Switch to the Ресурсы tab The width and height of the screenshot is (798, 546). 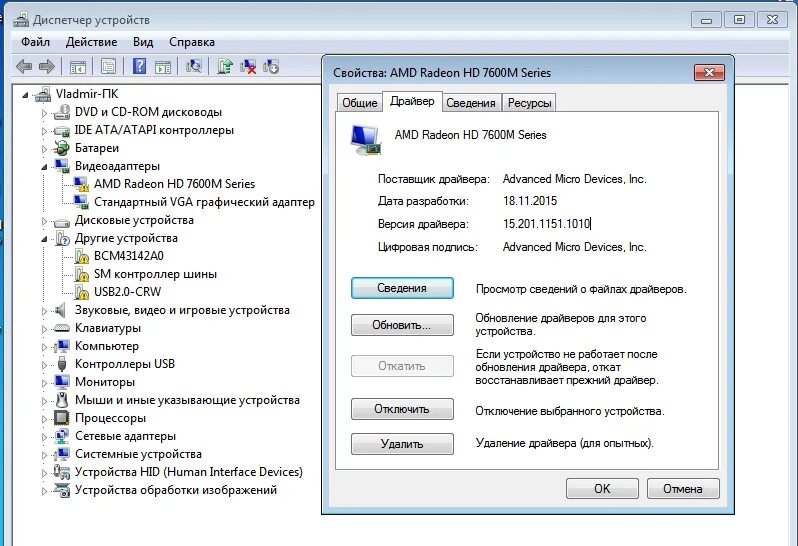tap(529, 103)
